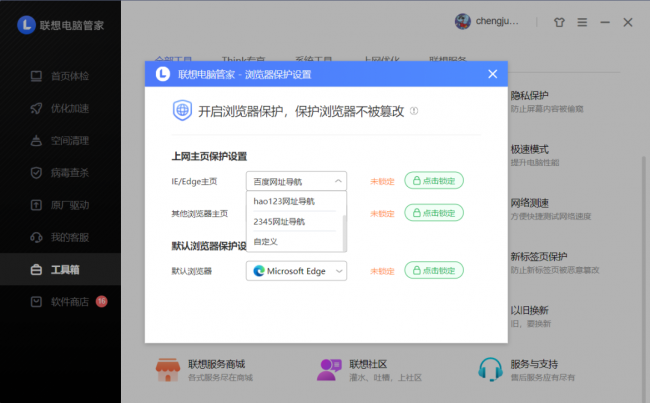Click the 软件商店 store icon

pos(36,301)
